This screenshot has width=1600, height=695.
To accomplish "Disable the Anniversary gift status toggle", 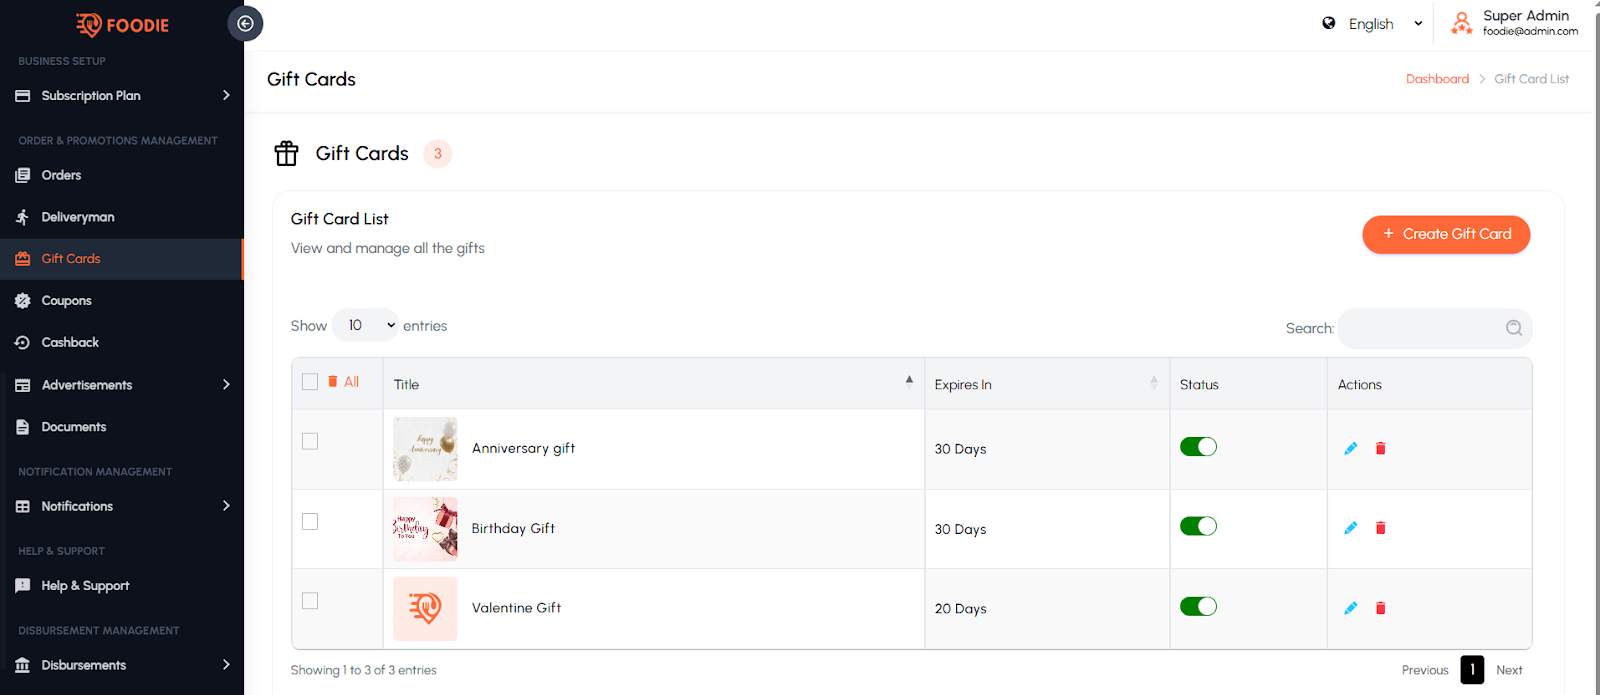I will click(x=1198, y=447).
